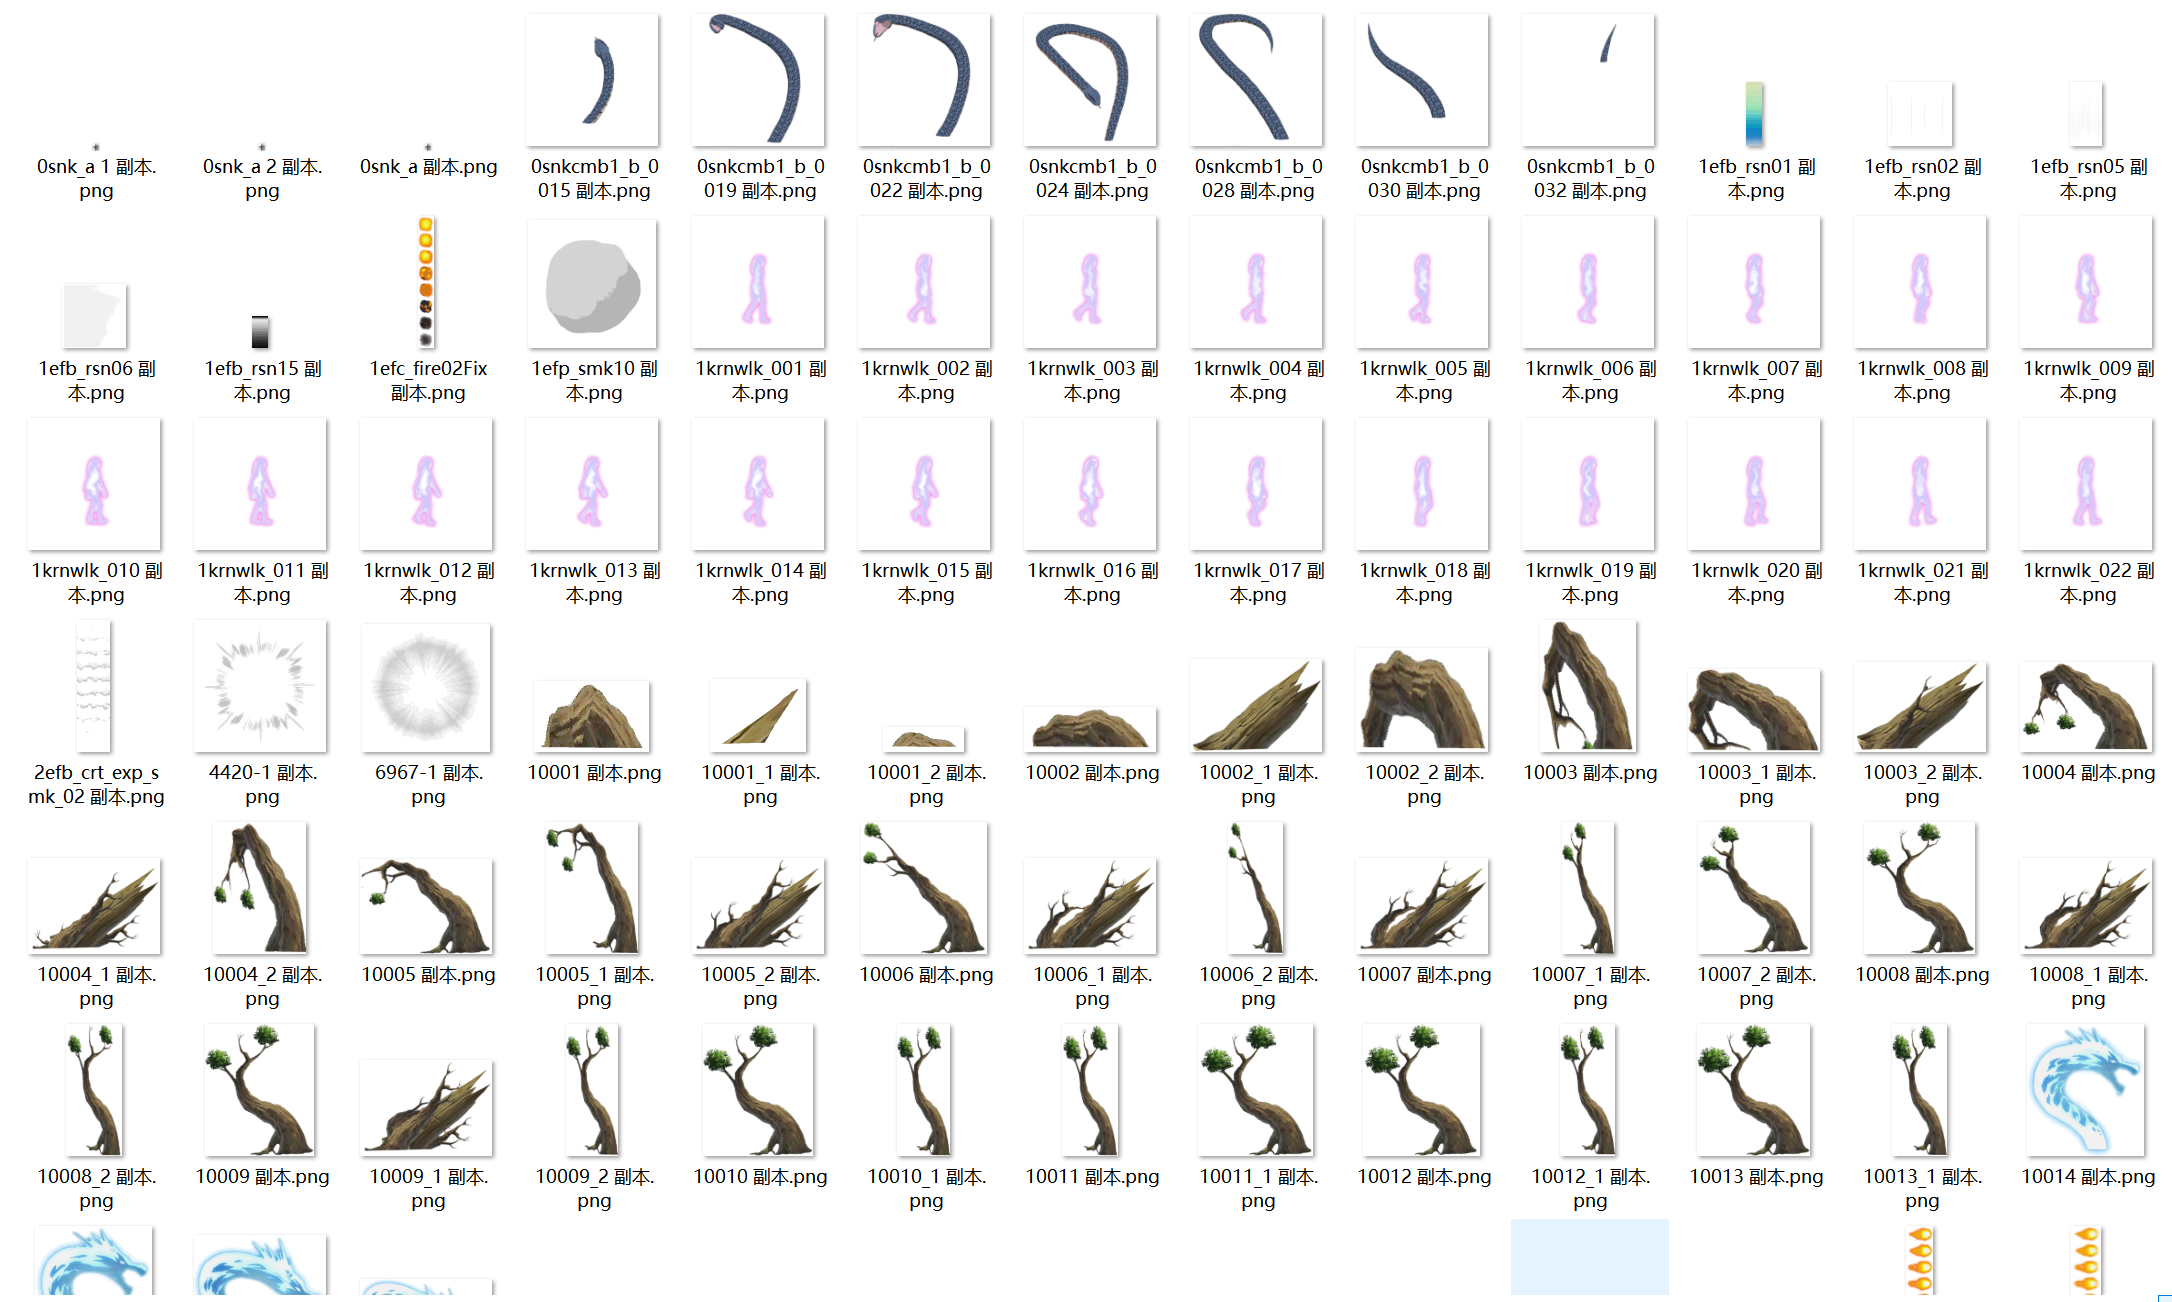Click the 1krnwlk_010 副本.png thumbnail
This screenshot has height=1302, width=2172.
pyautogui.click(x=95, y=484)
